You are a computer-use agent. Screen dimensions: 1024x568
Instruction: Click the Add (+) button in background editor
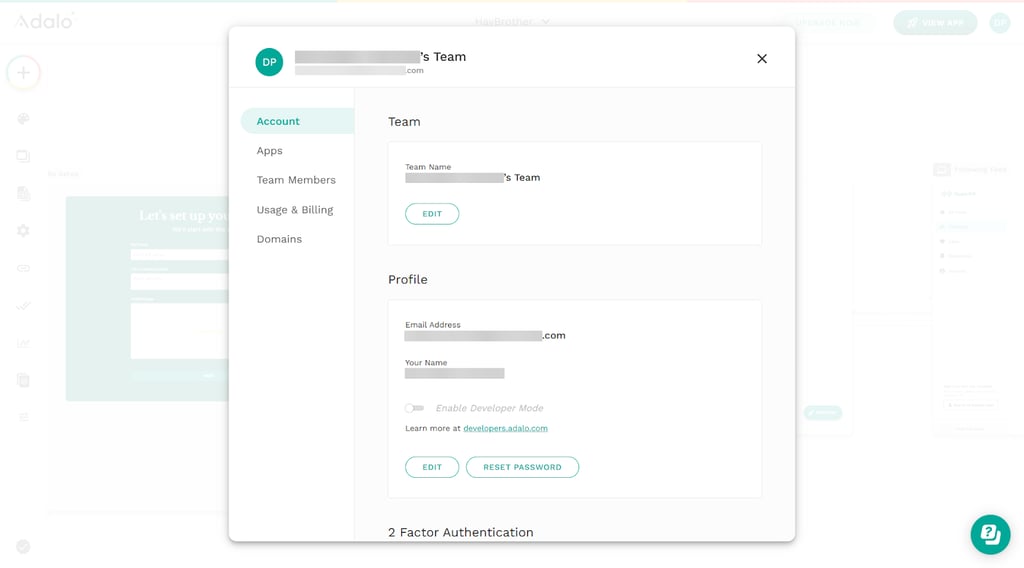point(24,72)
